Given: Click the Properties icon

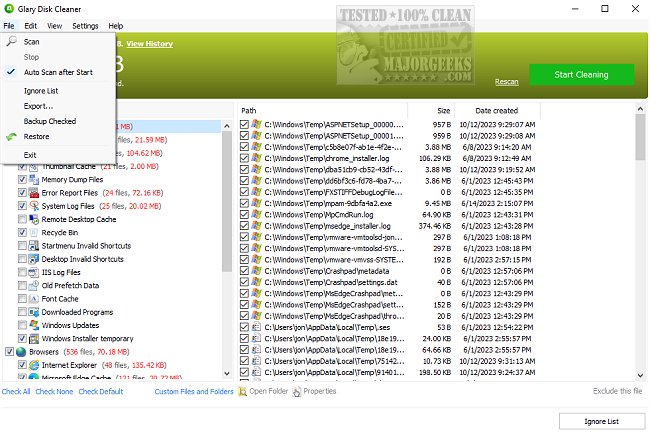Looking at the screenshot, I should (x=297, y=391).
